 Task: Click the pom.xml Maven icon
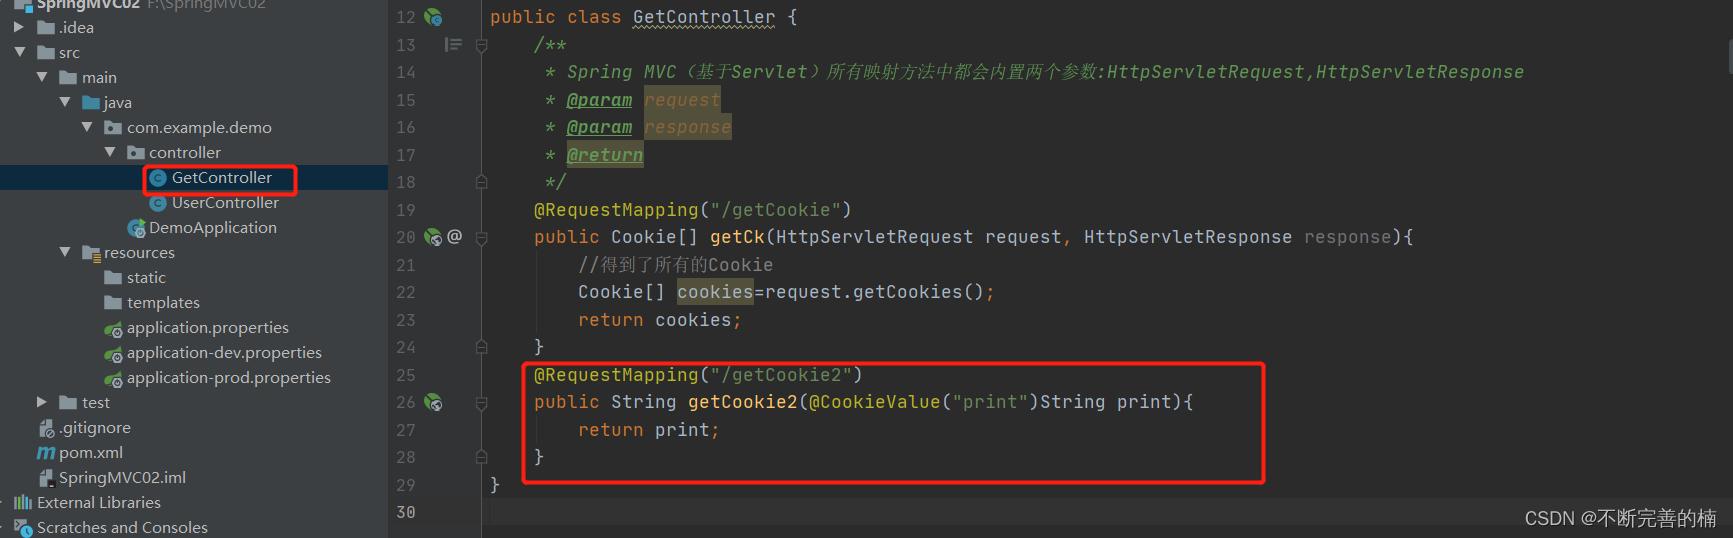(46, 453)
